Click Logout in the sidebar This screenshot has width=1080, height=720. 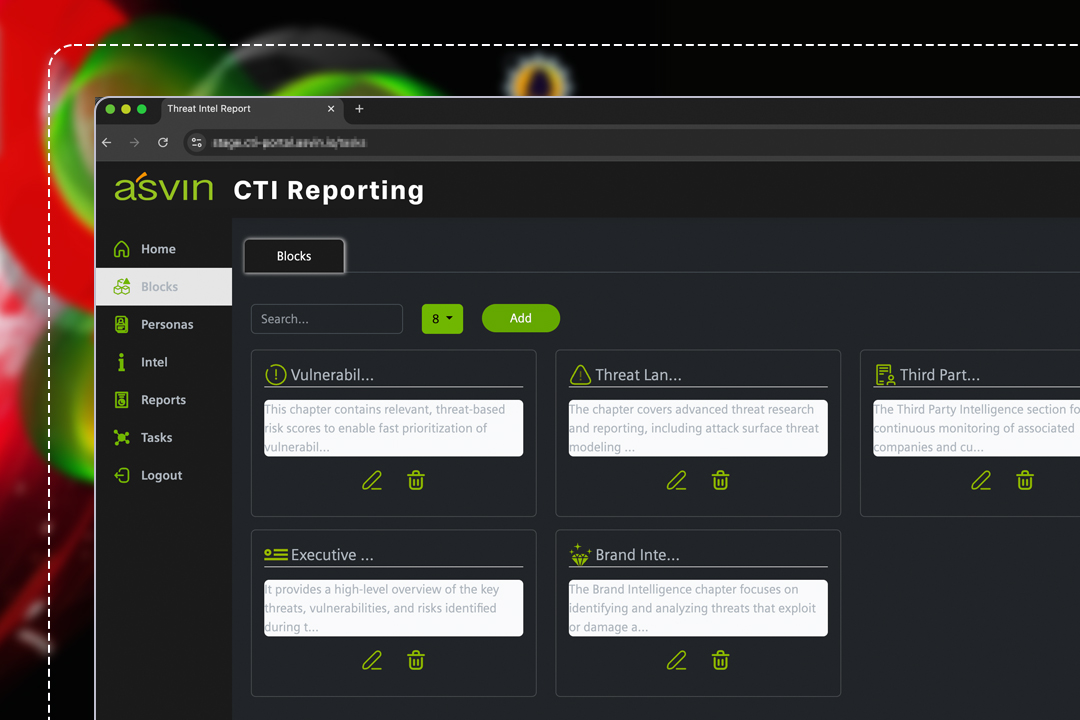[x=161, y=476]
